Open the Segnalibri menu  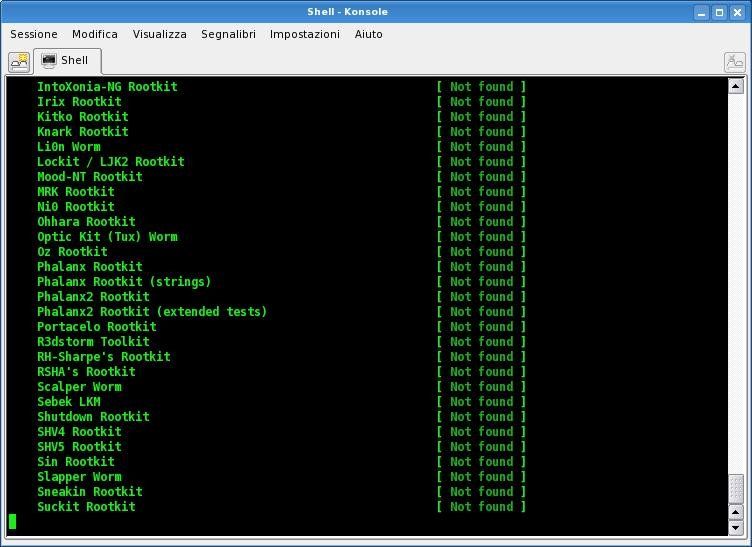pyautogui.click(x=228, y=34)
